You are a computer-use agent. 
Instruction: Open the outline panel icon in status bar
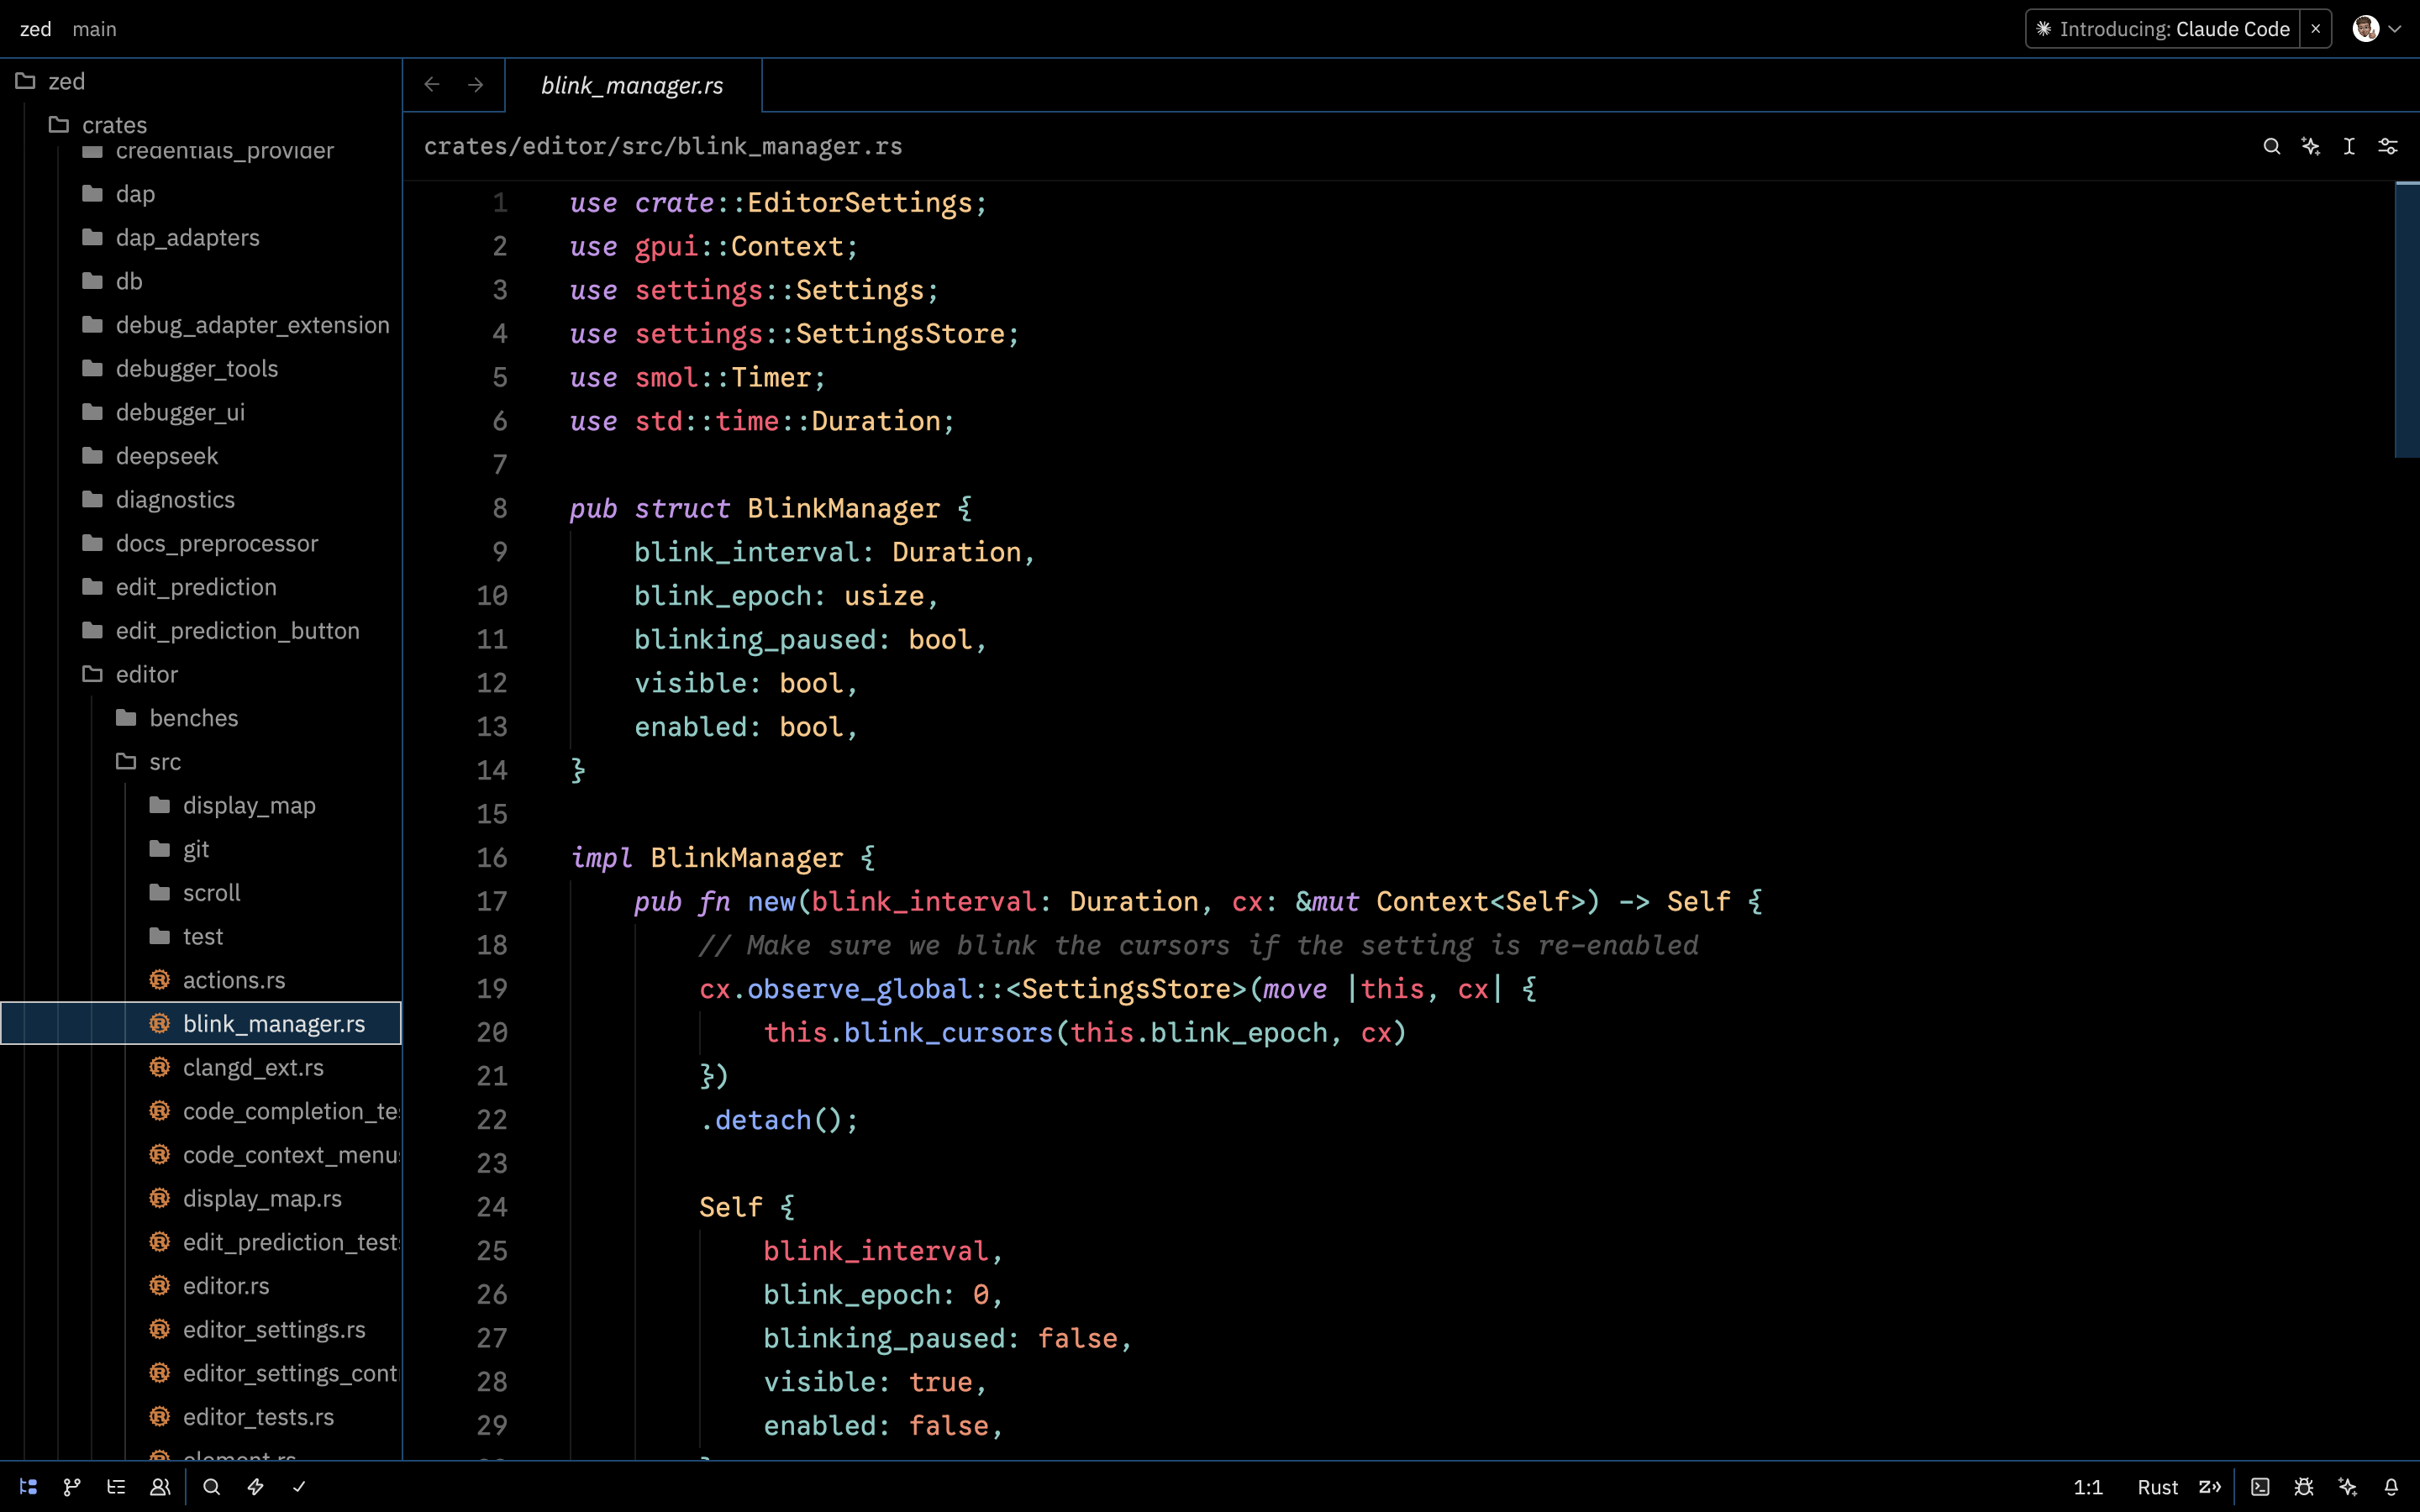(116, 1487)
